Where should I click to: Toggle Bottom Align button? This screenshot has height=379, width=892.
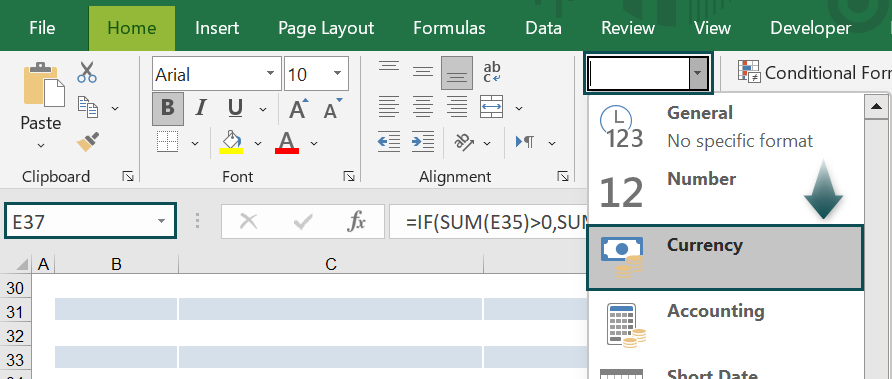457,73
